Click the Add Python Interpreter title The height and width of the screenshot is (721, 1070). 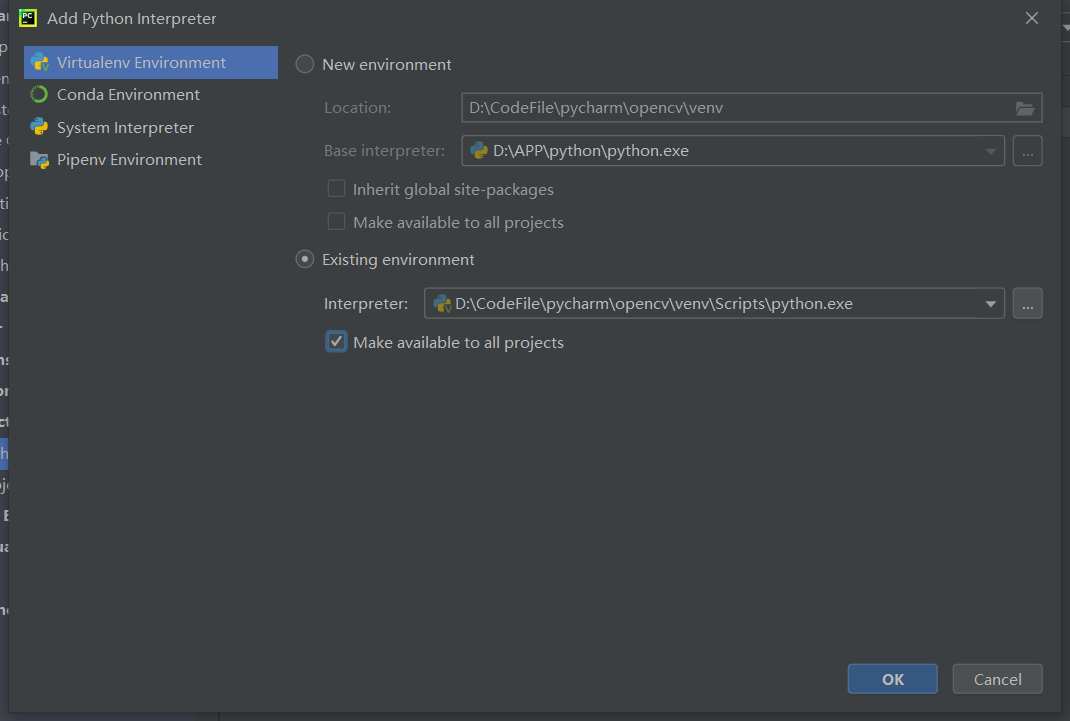tap(132, 18)
